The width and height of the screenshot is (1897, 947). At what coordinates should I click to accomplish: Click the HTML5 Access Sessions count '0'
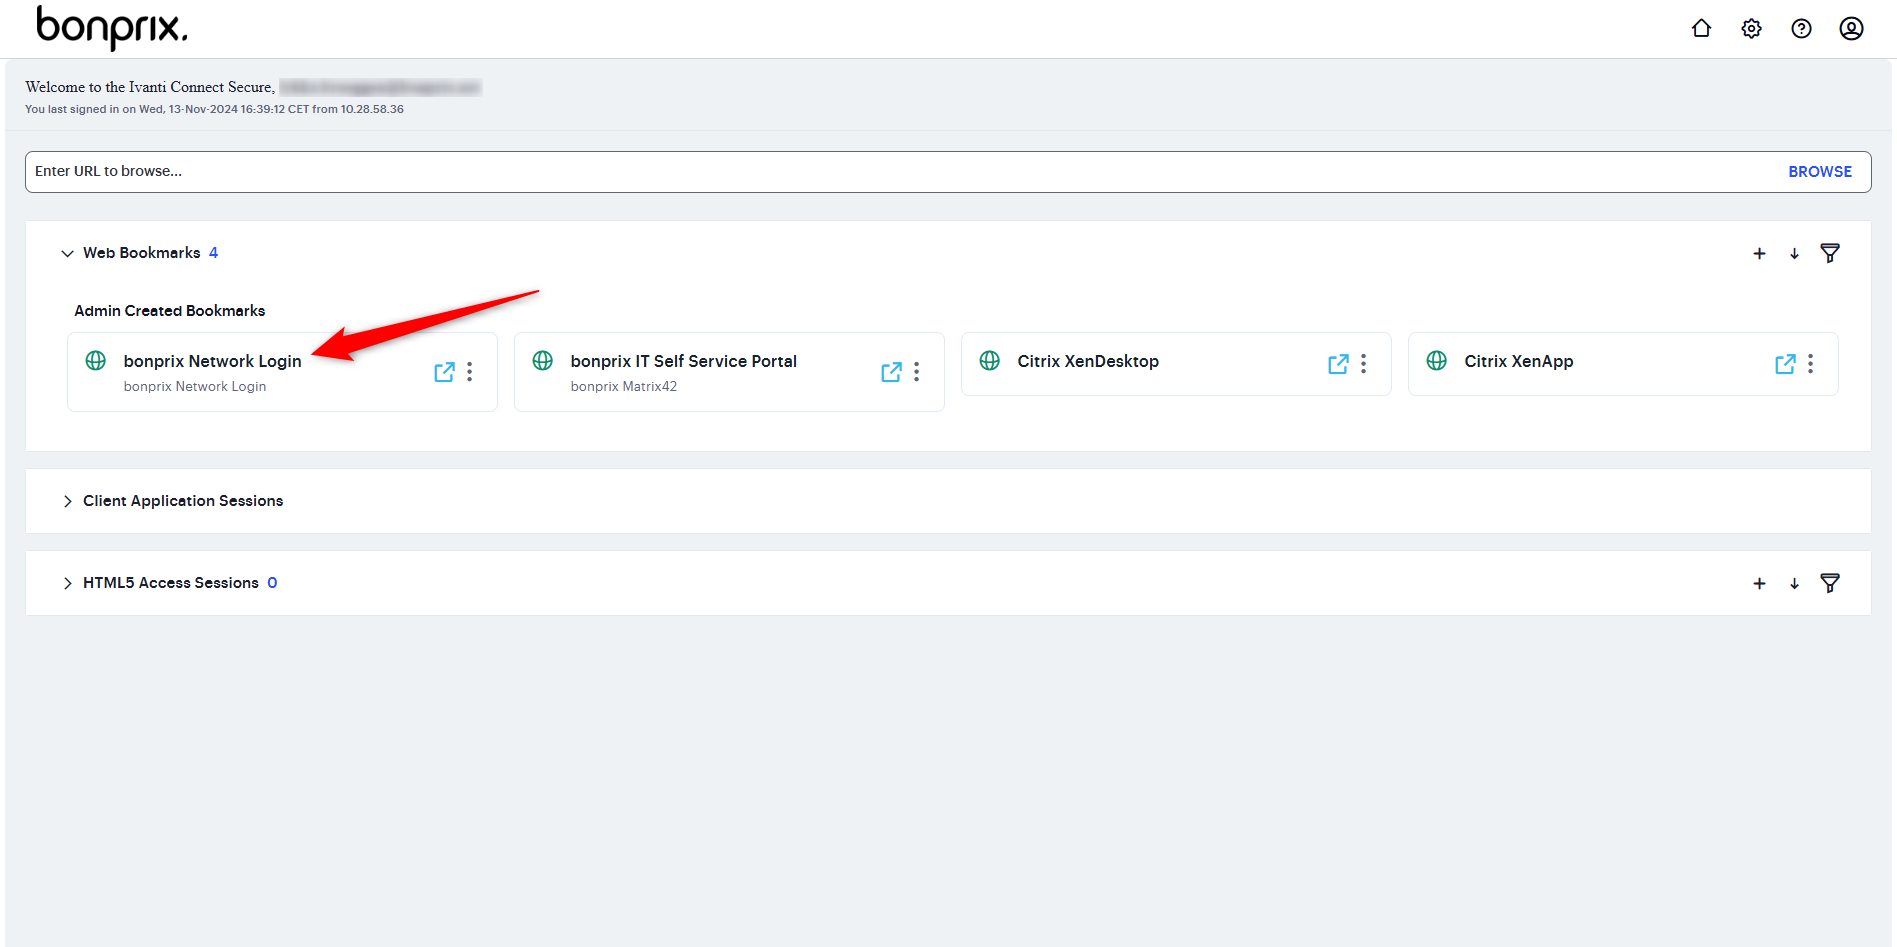(x=272, y=583)
